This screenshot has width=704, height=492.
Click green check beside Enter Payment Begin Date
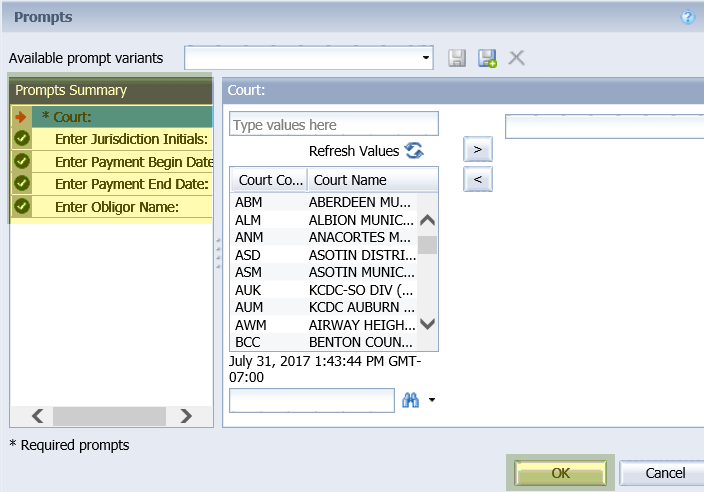22,161
